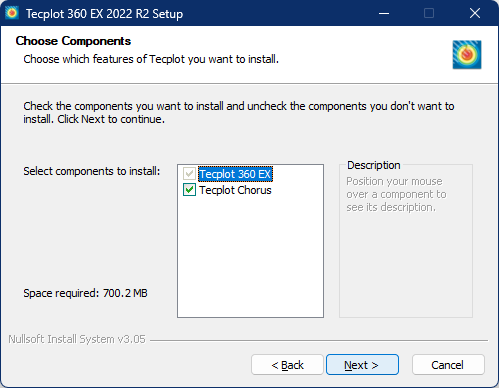The image size is (499, 388).
Task: Click Next to continue installation
Action: click(362, 365)
